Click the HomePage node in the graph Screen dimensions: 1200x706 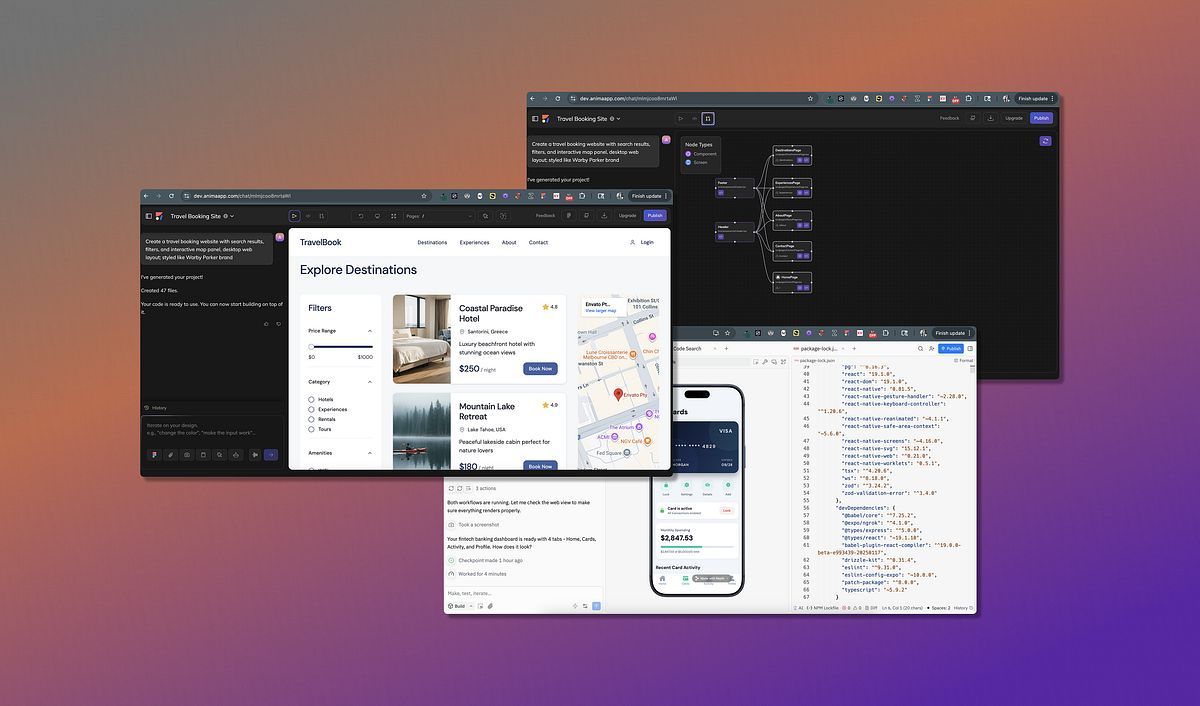pos(793,281)
